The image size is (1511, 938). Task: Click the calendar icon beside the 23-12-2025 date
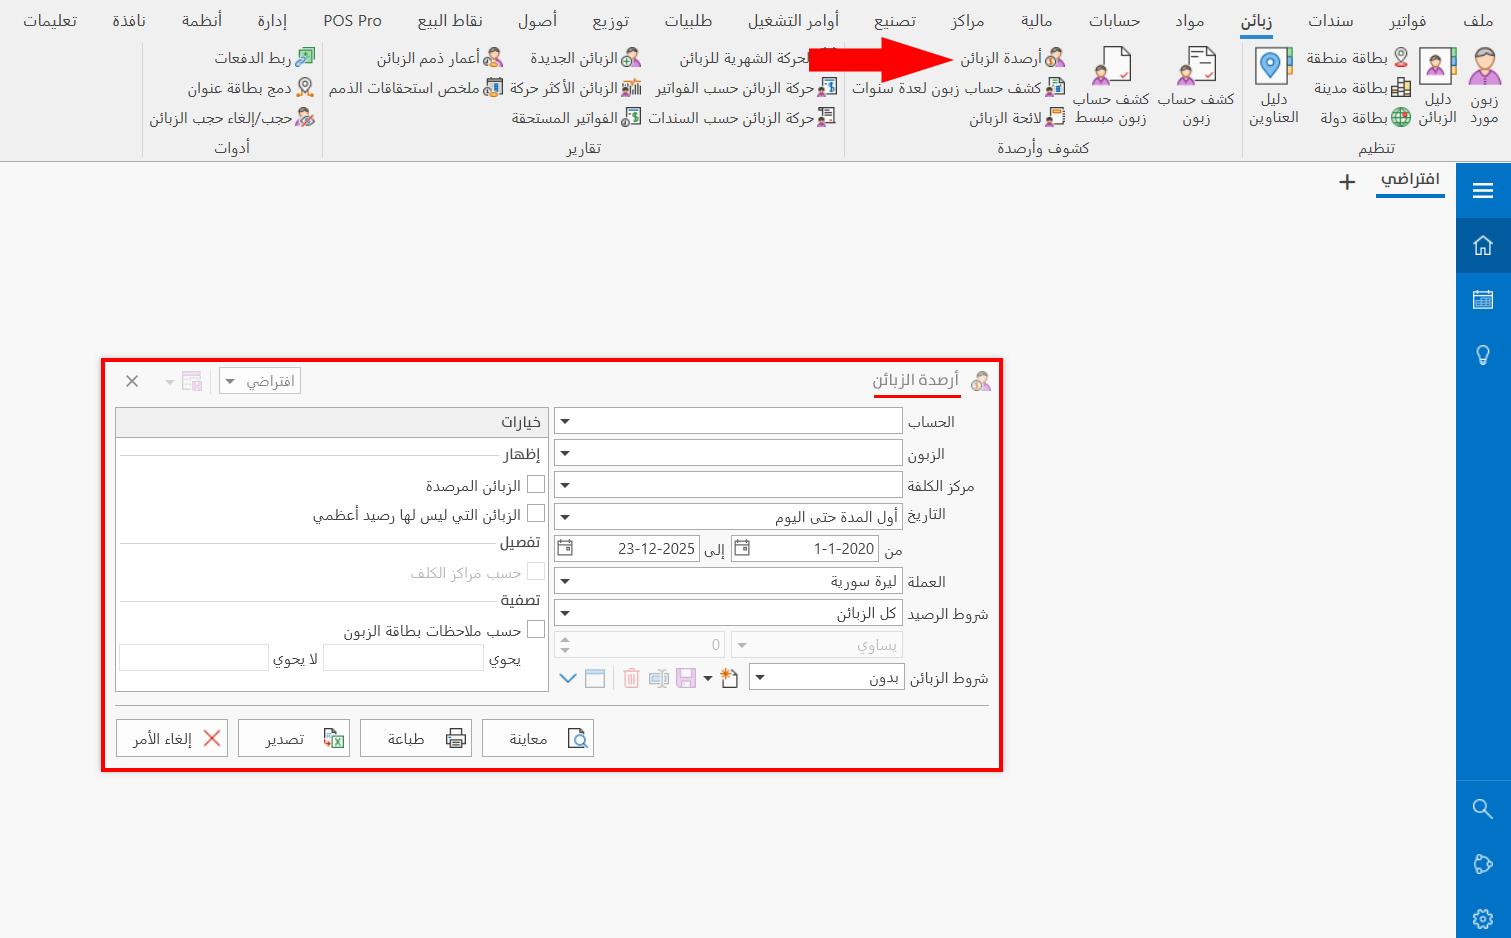tap(565, 548)
